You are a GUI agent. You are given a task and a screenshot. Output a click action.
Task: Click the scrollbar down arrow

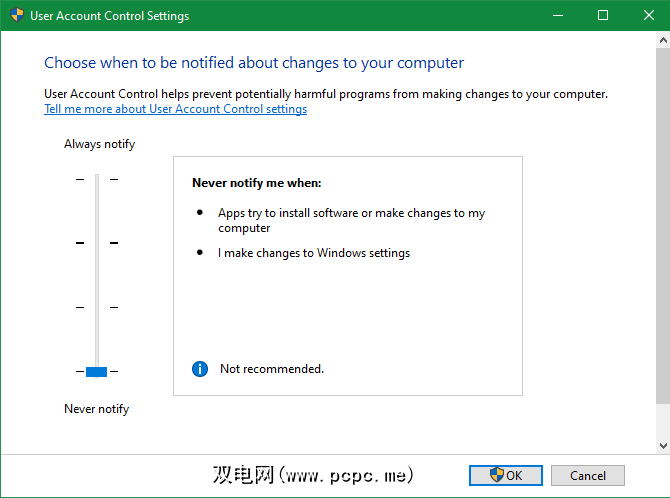(x=663, y=446)
